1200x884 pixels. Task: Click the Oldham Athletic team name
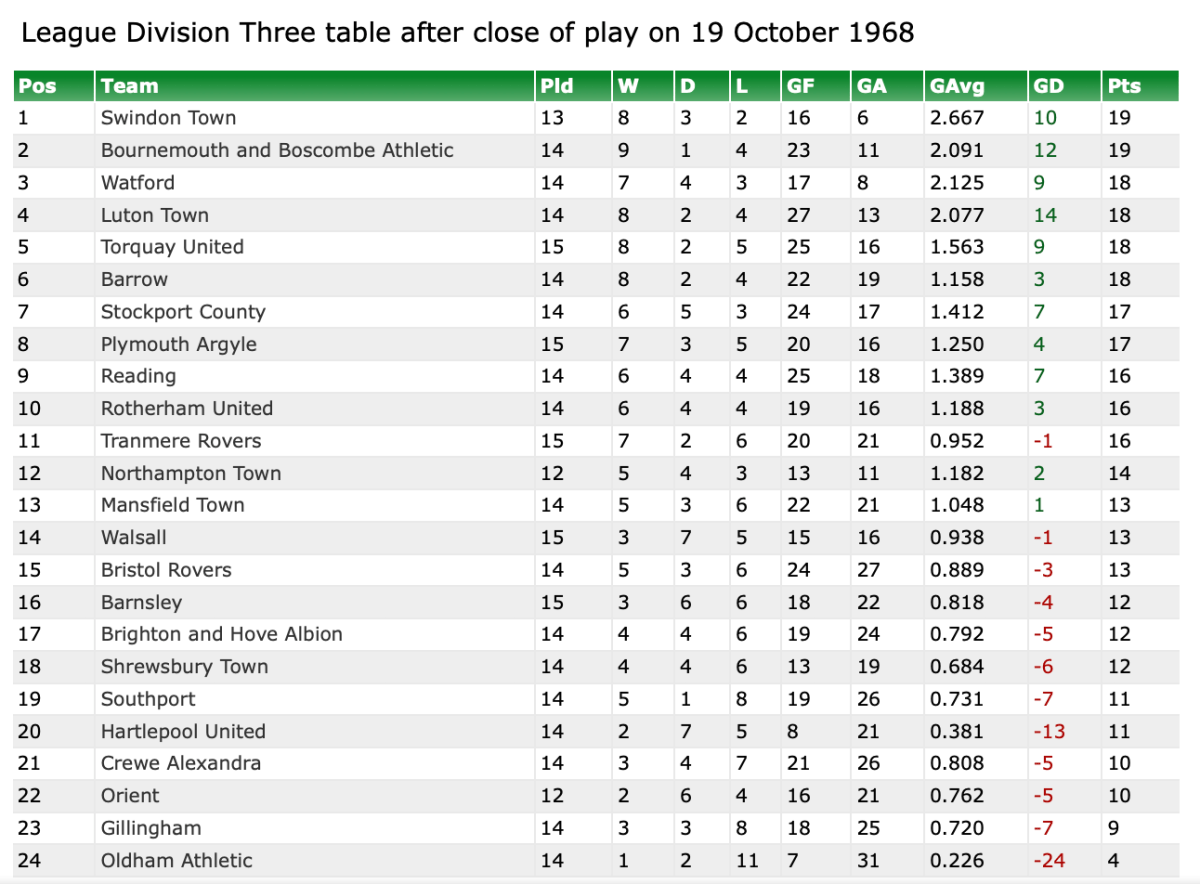(176, 860)
